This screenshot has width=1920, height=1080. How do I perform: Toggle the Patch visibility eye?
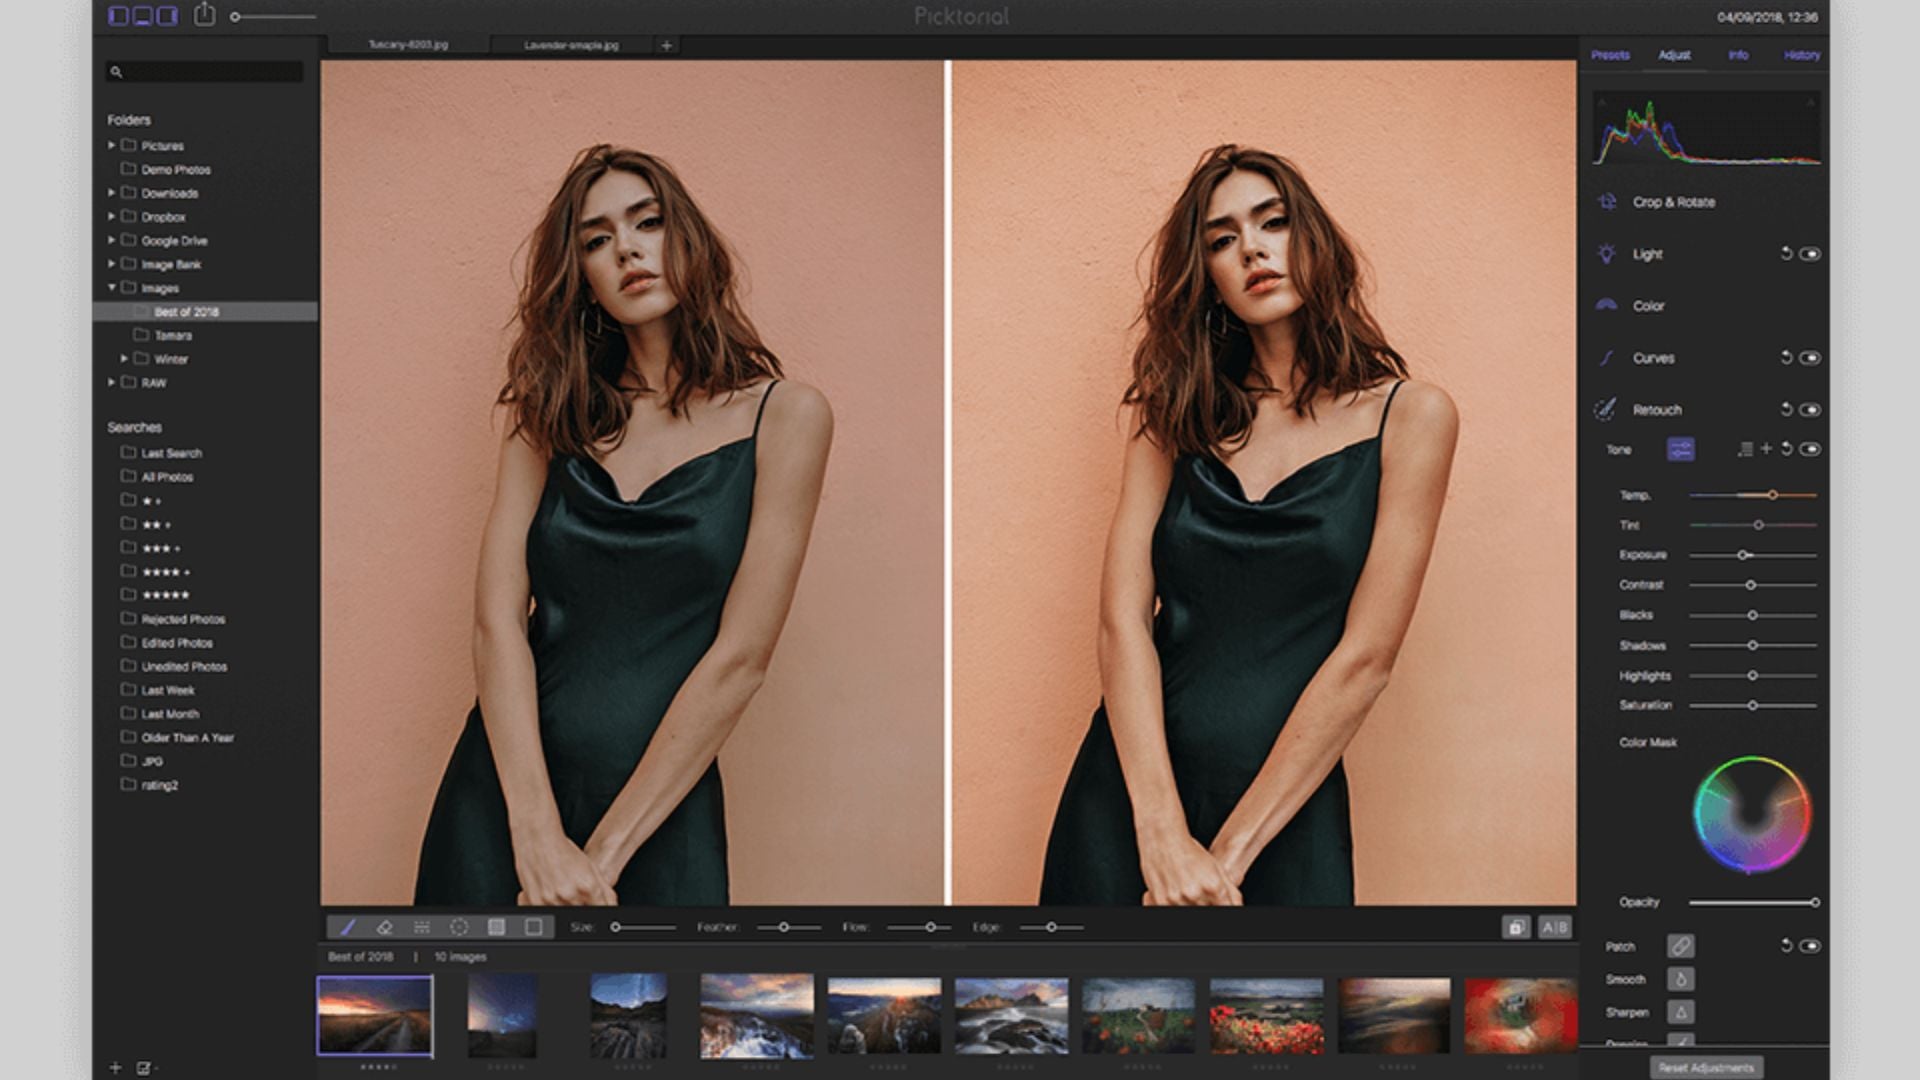point(1810,946)
